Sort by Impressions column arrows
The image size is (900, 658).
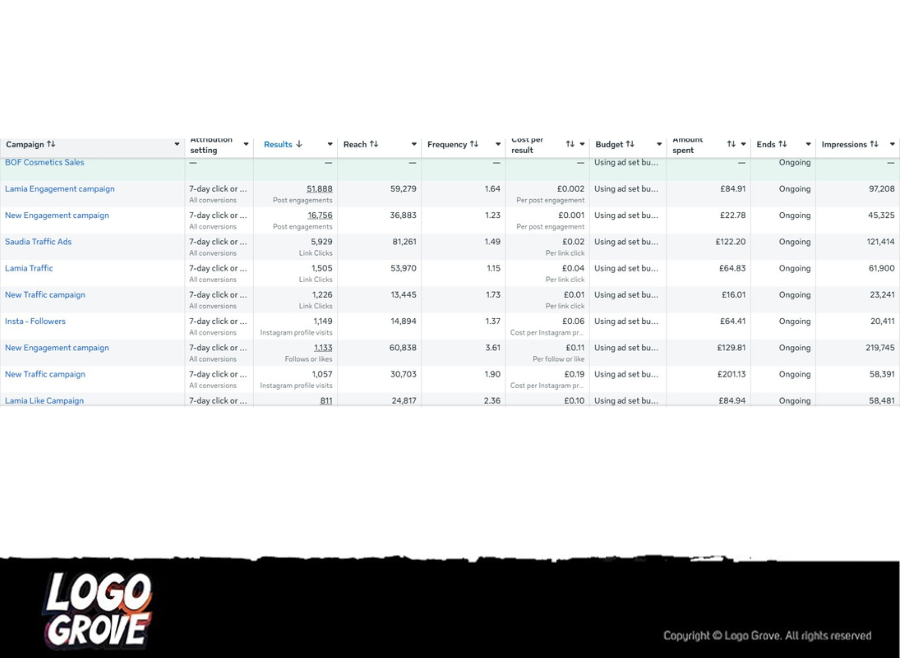pyautogui.click(x=874, y=144)
